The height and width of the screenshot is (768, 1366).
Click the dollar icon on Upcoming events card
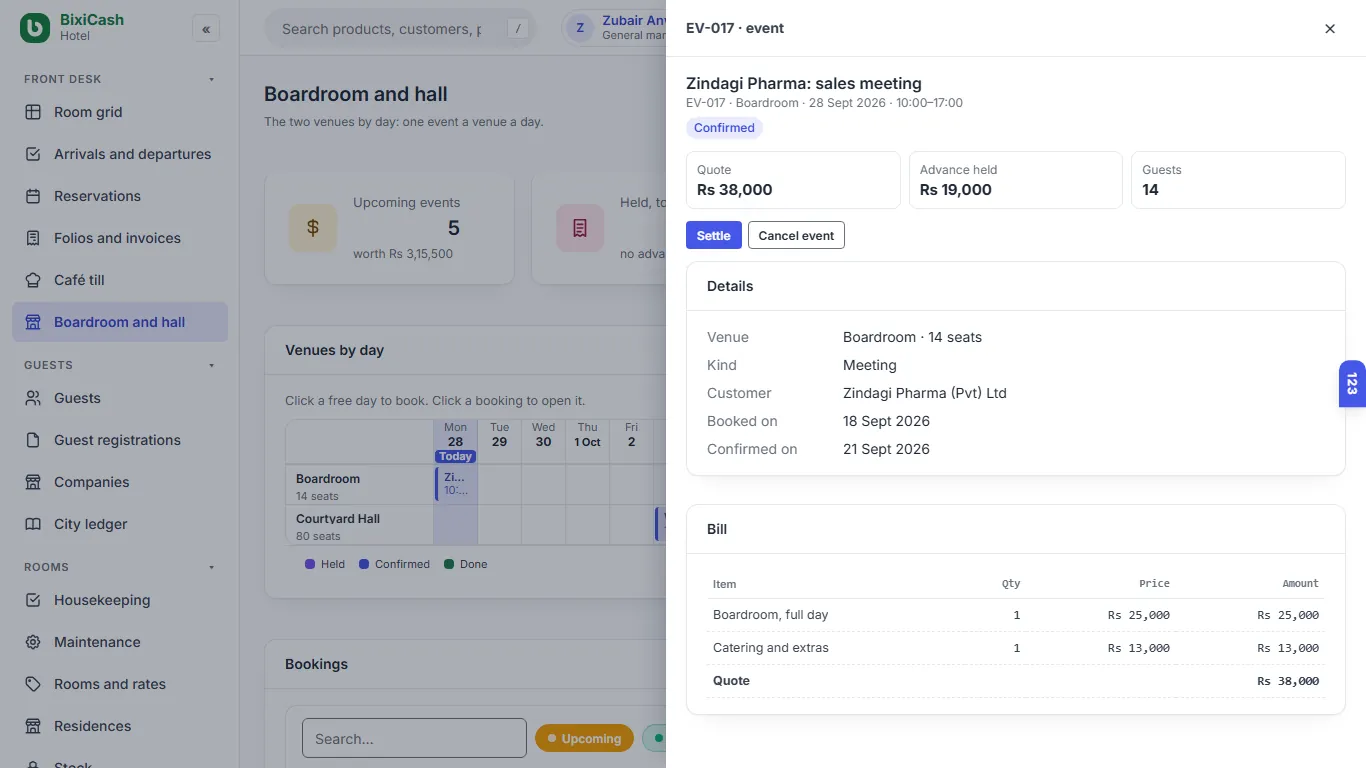click(313, 228)
